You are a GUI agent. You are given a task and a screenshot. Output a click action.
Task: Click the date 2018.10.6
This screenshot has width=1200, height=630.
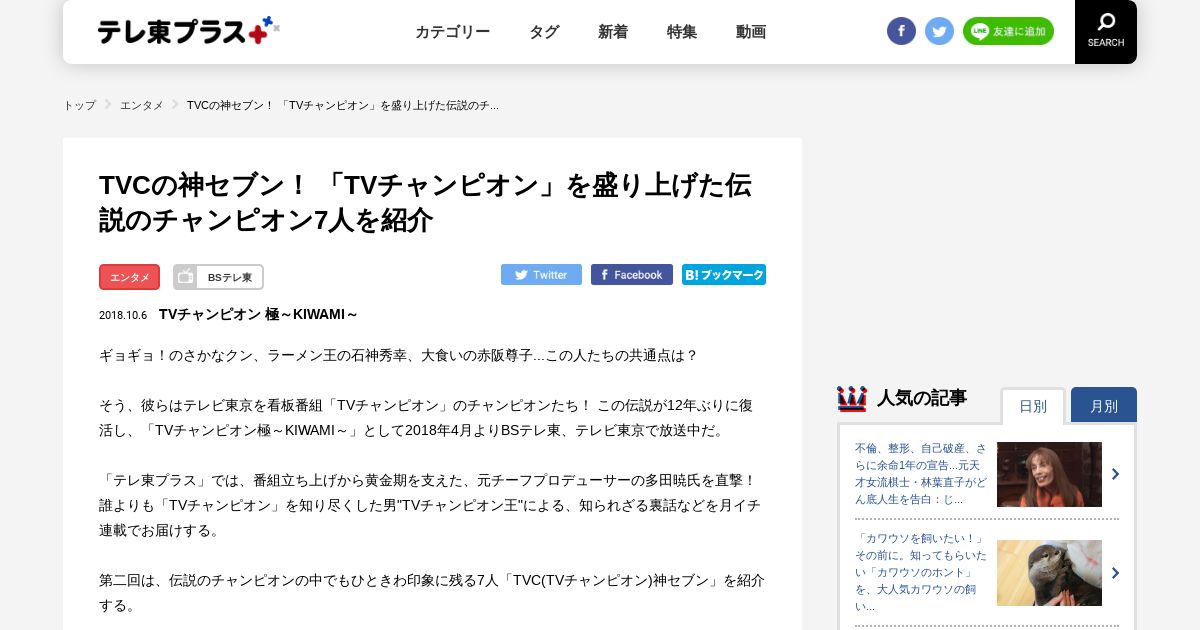pyautogui.click(x=123, y=315)
